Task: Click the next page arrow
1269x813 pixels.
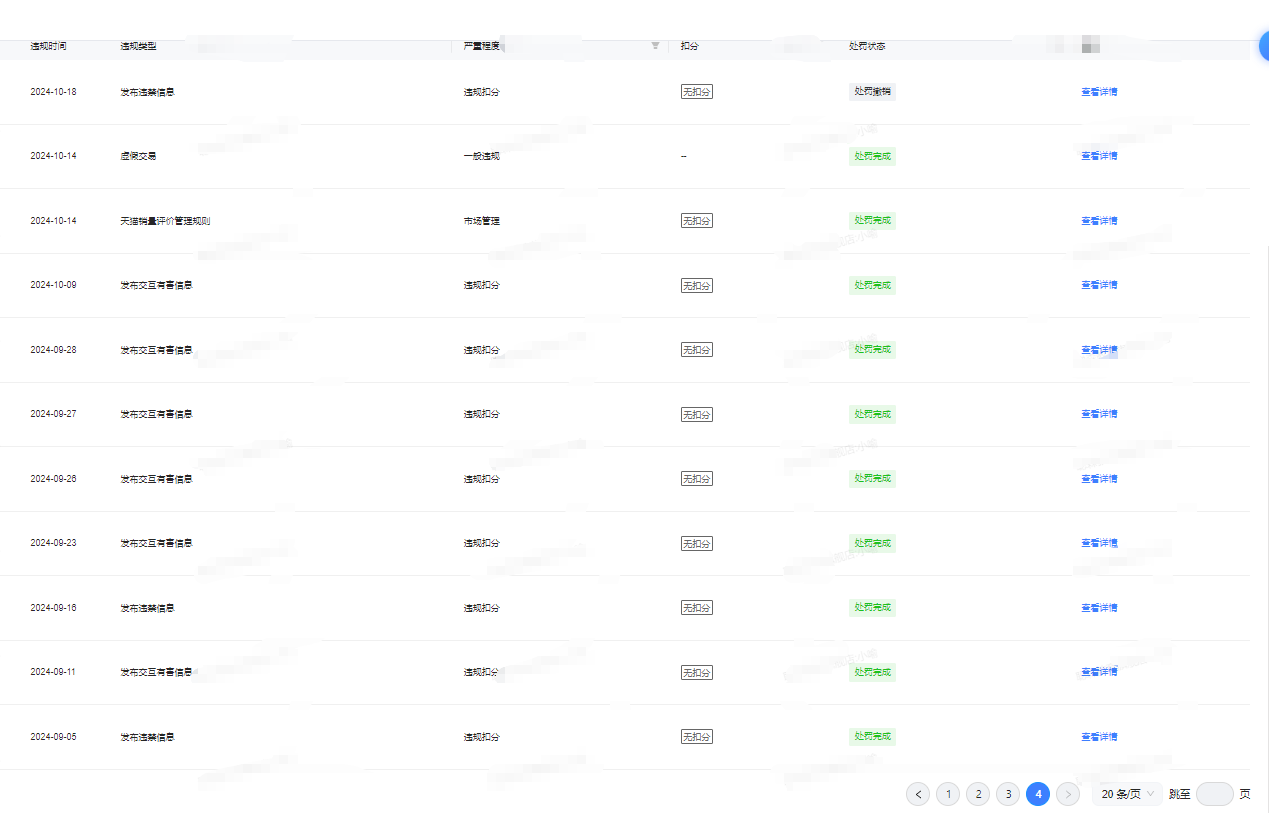Action: pos(1068,794)
